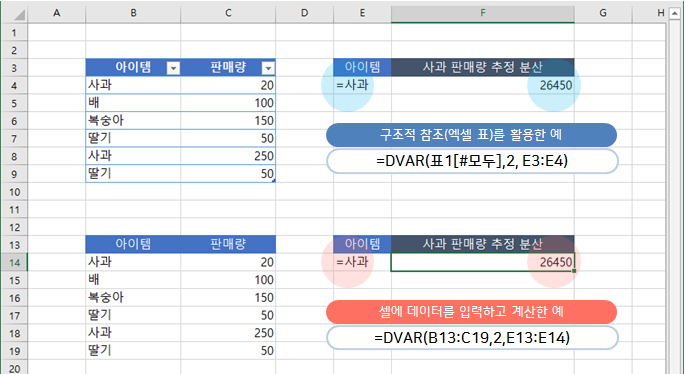Click the fill handle of cell F14
Image resolution: width=685 pixels, height=374 pixels.
[x=574, y=271]
